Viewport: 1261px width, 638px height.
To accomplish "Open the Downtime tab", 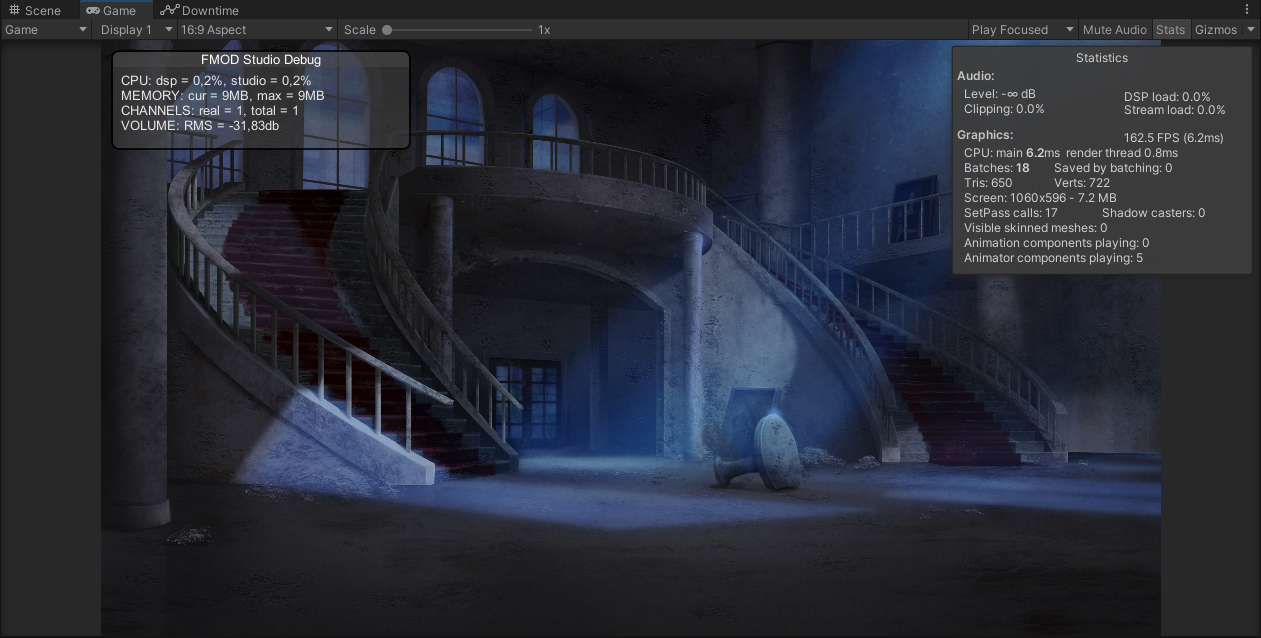I will pos(199,10).
